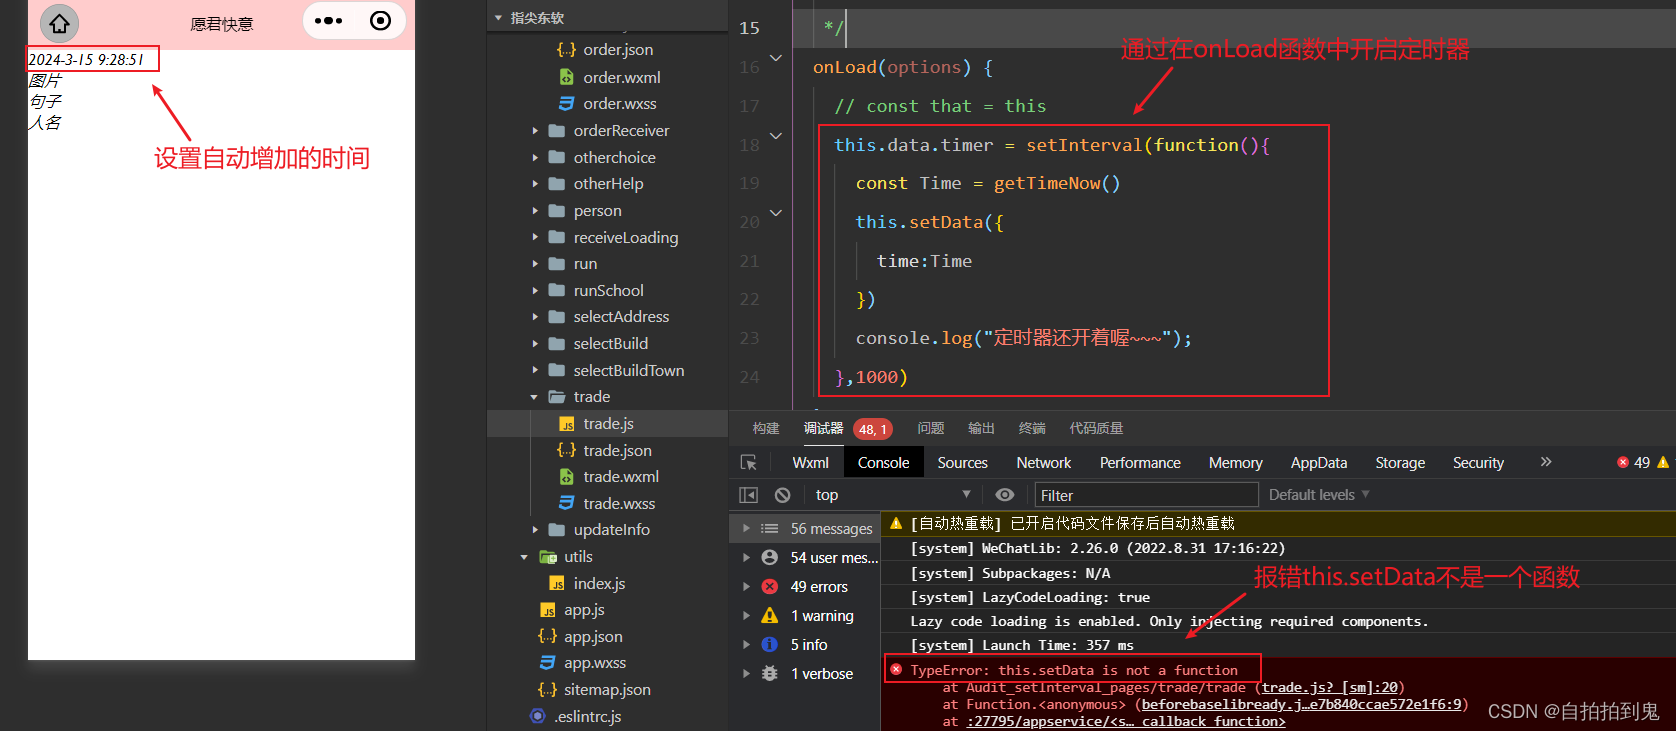Select trade.js in the file tree
This screenshot has height=731, width=1676.
[x=608, y=424]
